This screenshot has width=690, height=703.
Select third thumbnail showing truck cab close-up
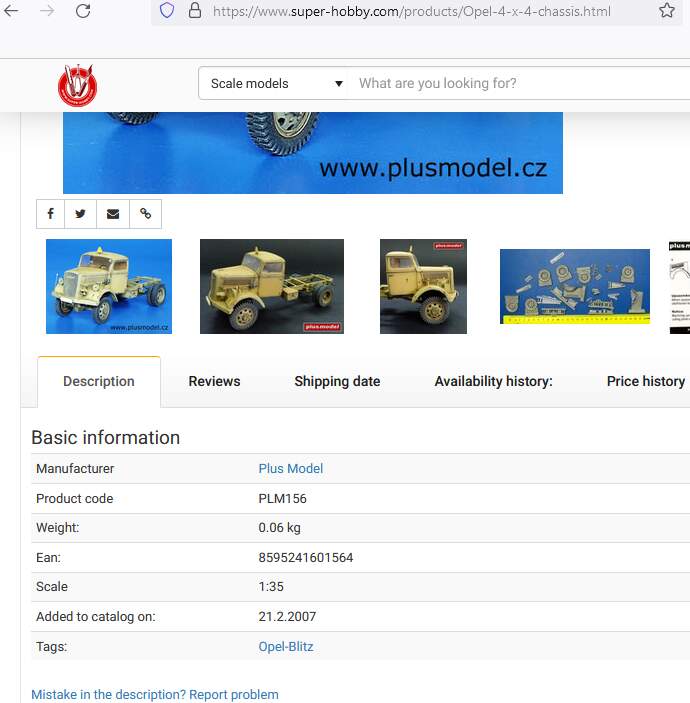coord(423,286)
